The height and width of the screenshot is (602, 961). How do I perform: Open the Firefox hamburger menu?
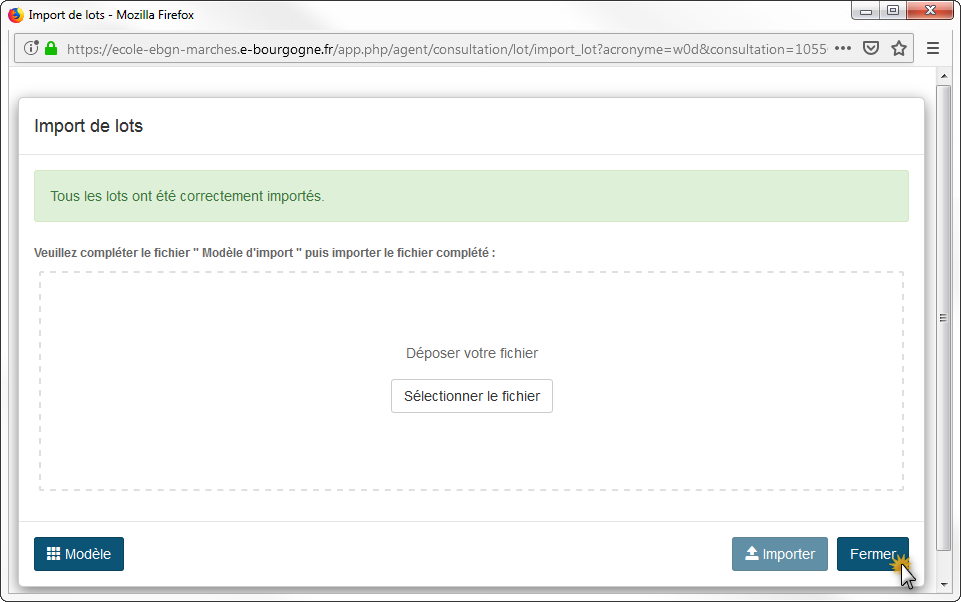tap(933, 48)
